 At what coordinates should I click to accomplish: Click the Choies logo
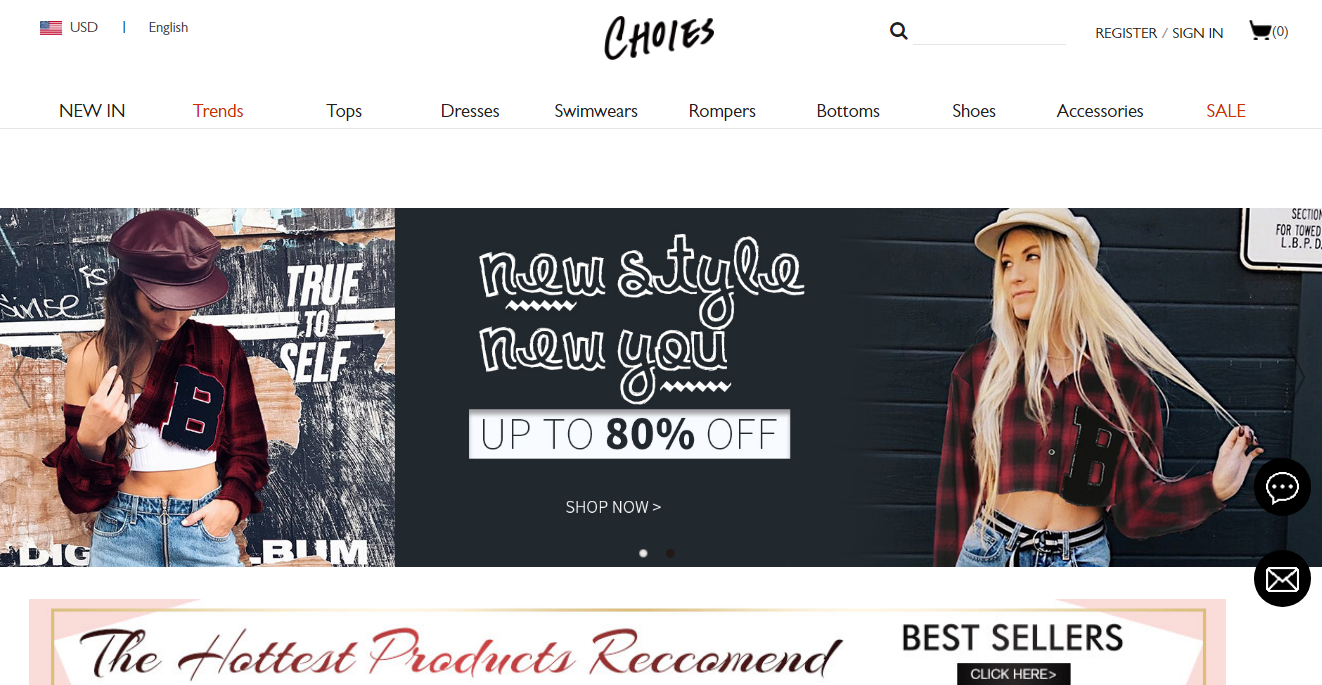click(x=659, y=38)
